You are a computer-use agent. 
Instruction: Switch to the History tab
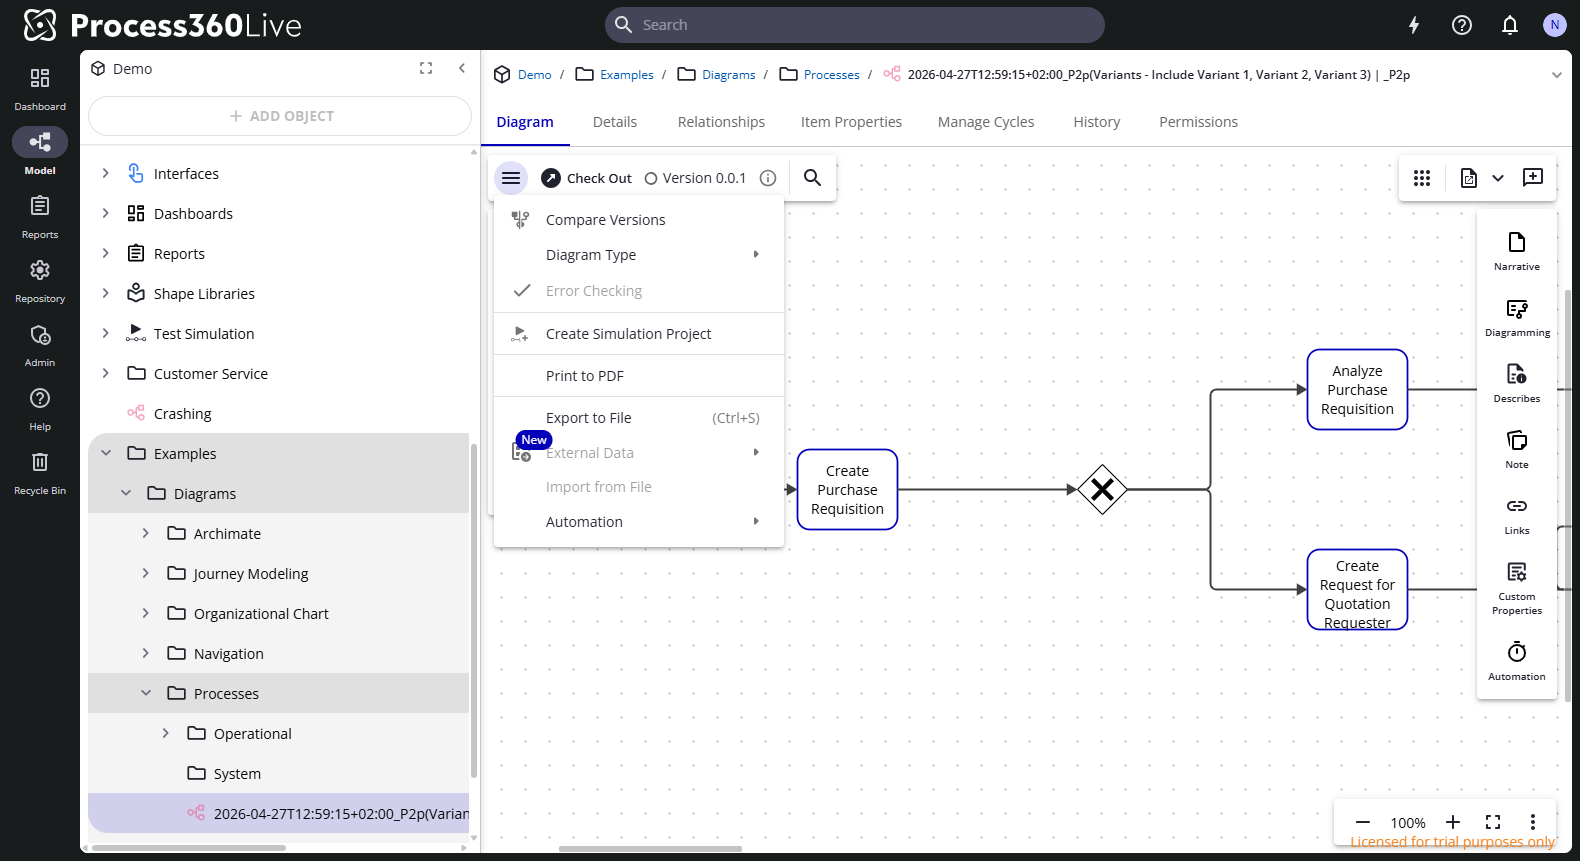tap(1096, 122)
